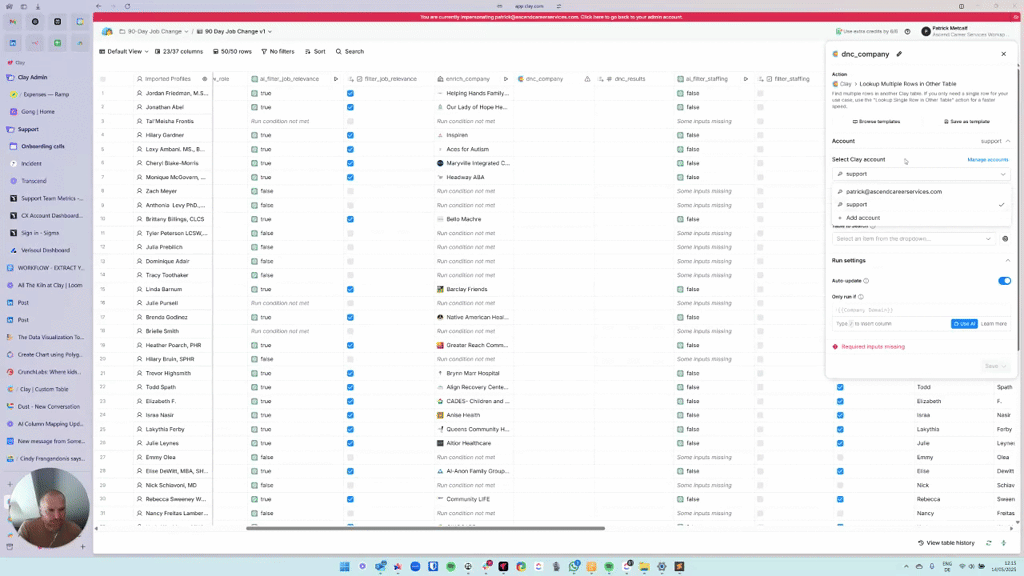Click run arrow on ai_filter_job_relevance column
Screen dimensions: 1024x576
[x=337, y=79]
